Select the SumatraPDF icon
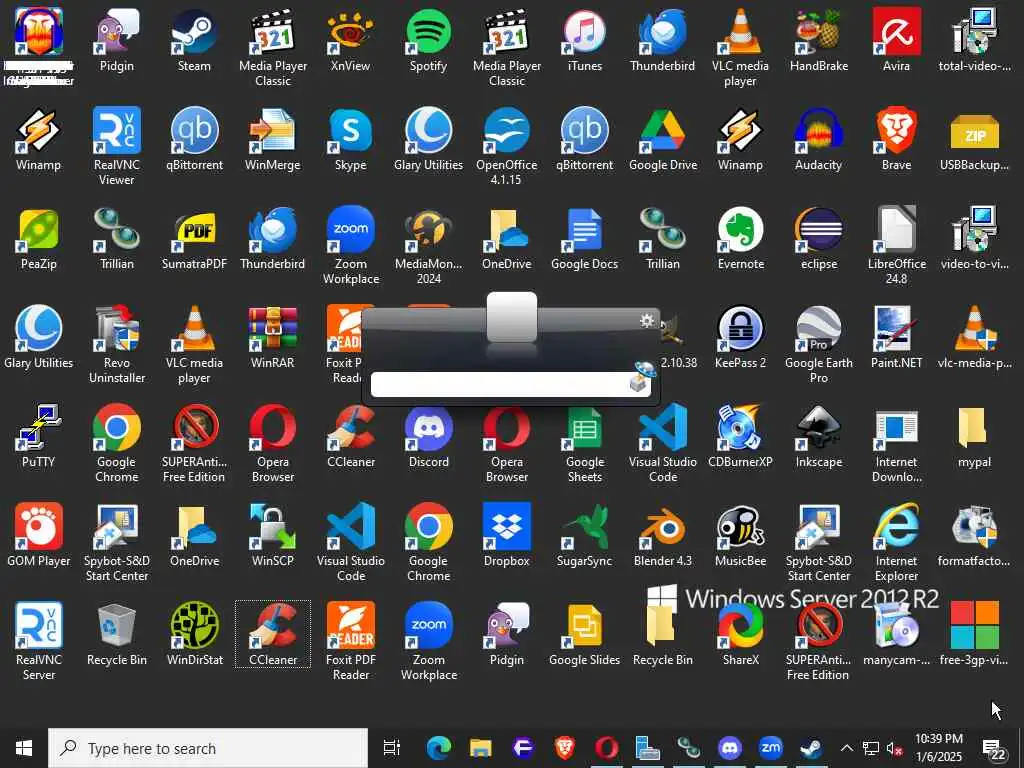This screenshot has width=1024, height=768. (194, 239)
